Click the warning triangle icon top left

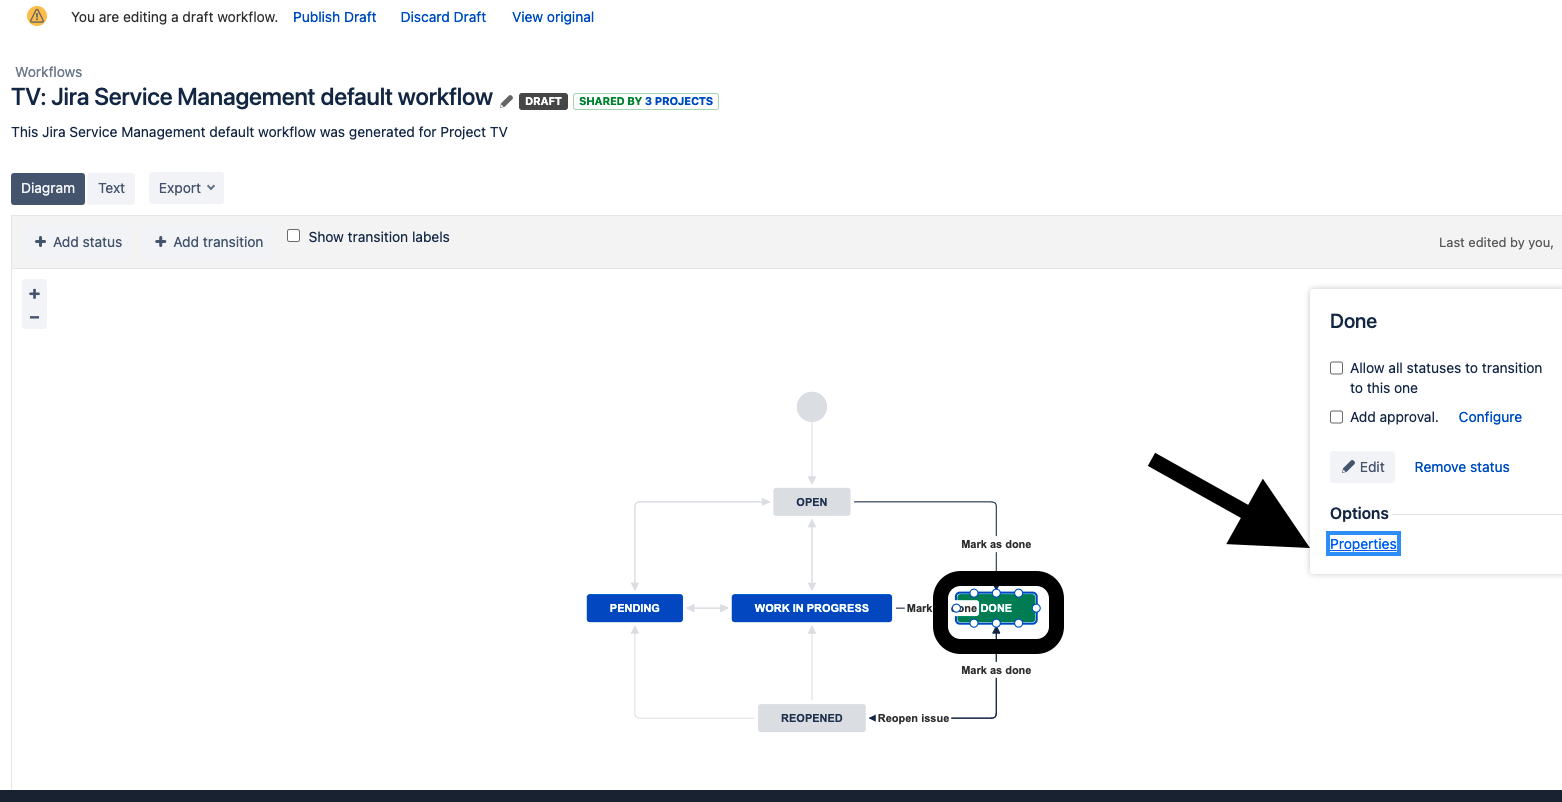click(x=37, y=16)
